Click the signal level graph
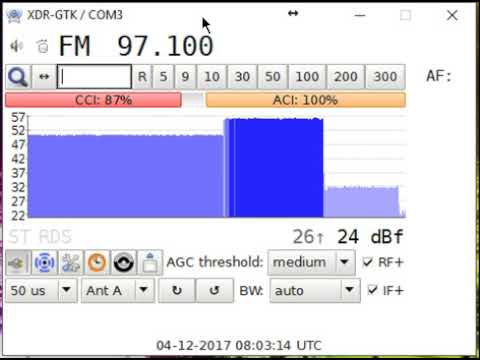The height and width of the screenshot is (360, 480). tap(207, 166)
